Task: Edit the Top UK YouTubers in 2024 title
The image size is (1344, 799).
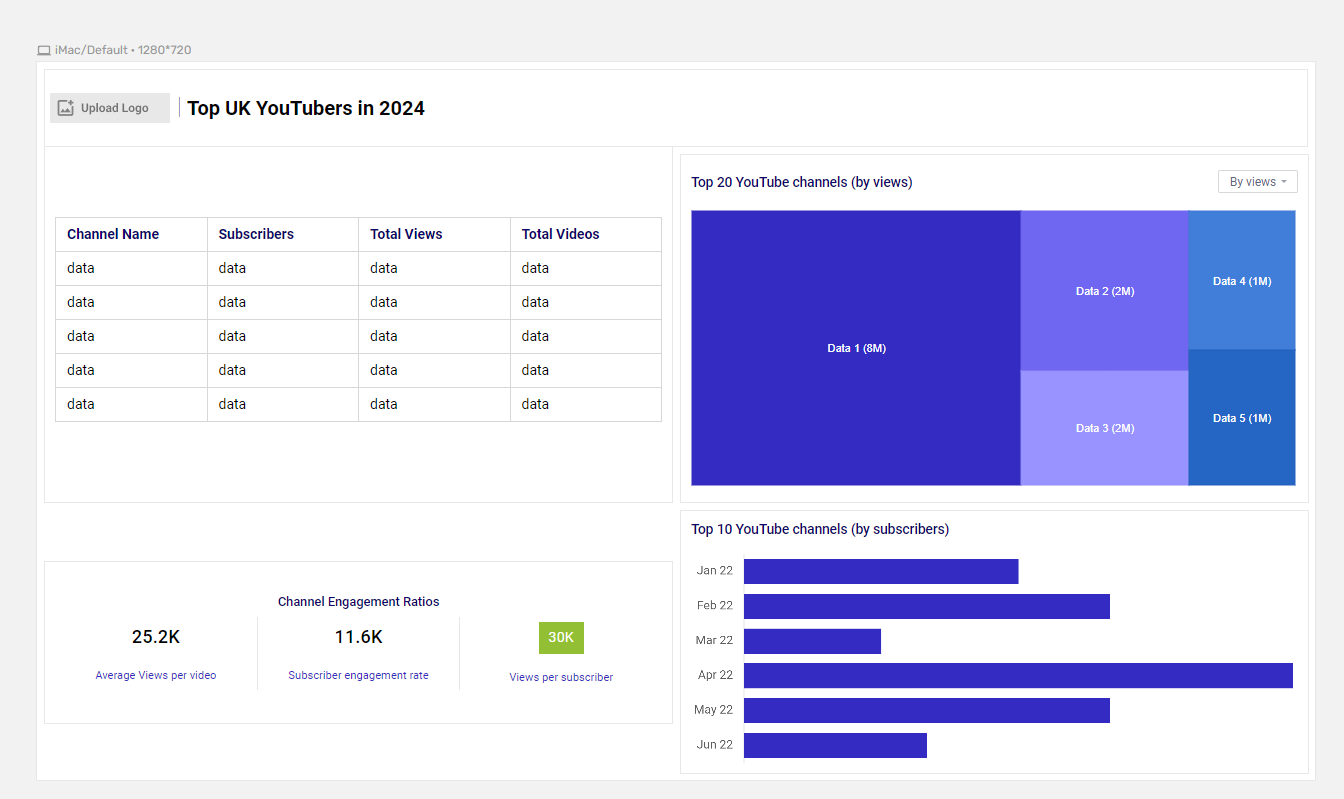Action: 306,108
